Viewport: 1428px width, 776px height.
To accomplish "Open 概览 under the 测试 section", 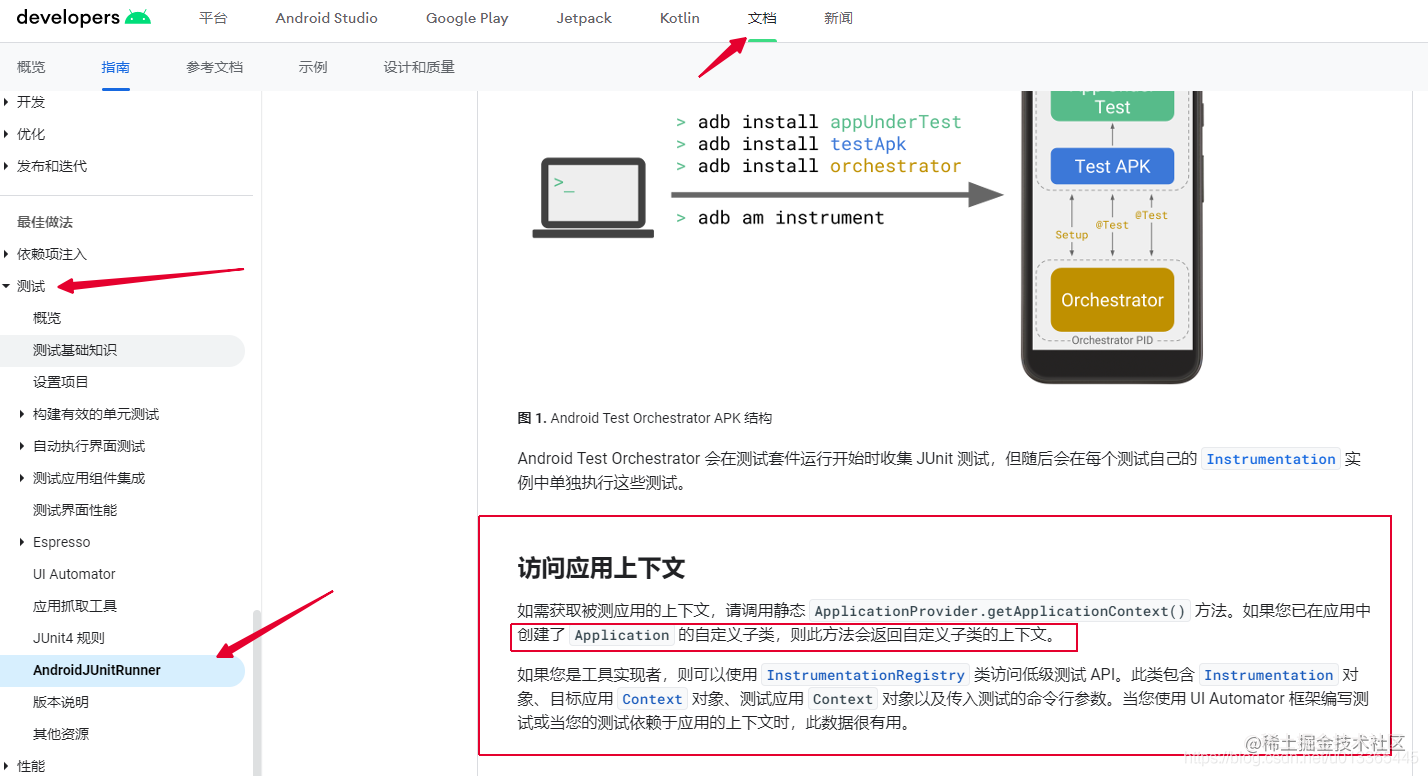I will point(47,318).
